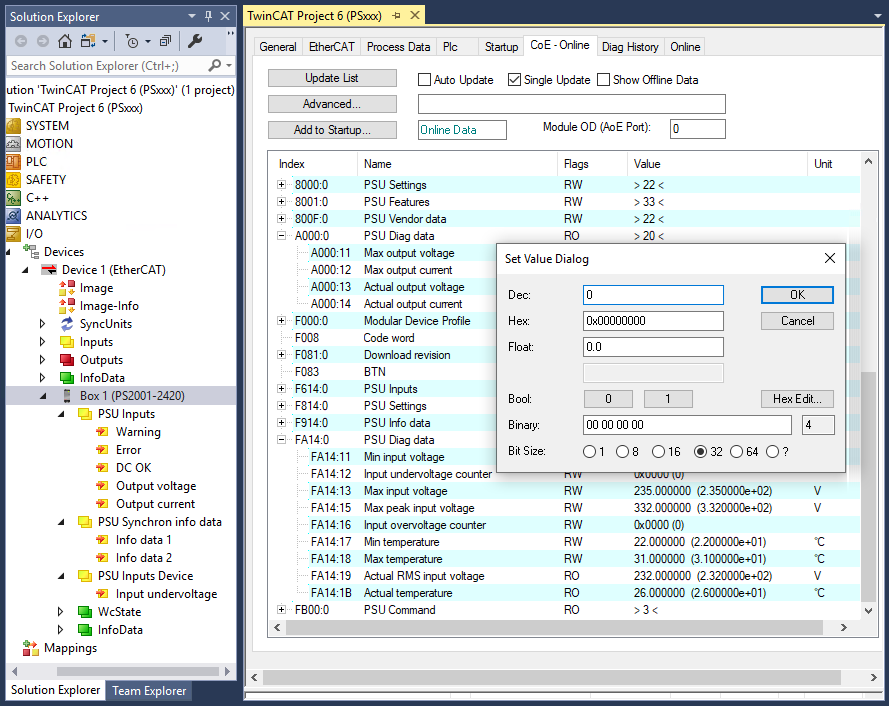Viewport: 890px width, 707px height.
Task: Click the Advanced... button
Action: click(x=332, y=104)
